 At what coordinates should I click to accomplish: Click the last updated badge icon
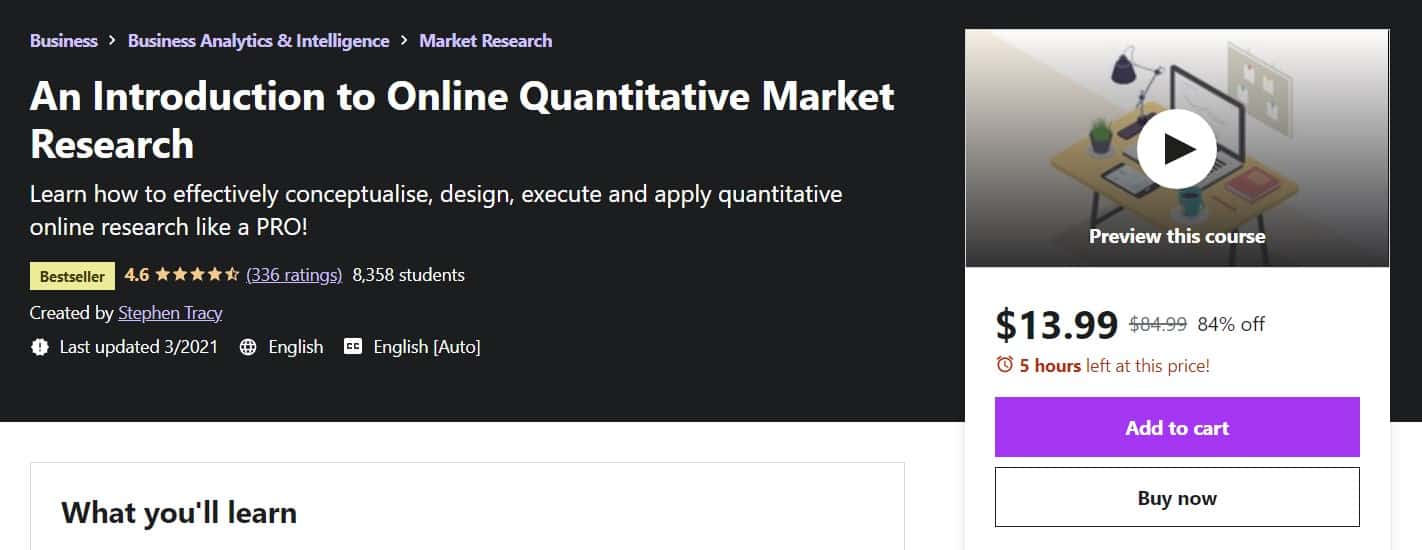point(40,347)
